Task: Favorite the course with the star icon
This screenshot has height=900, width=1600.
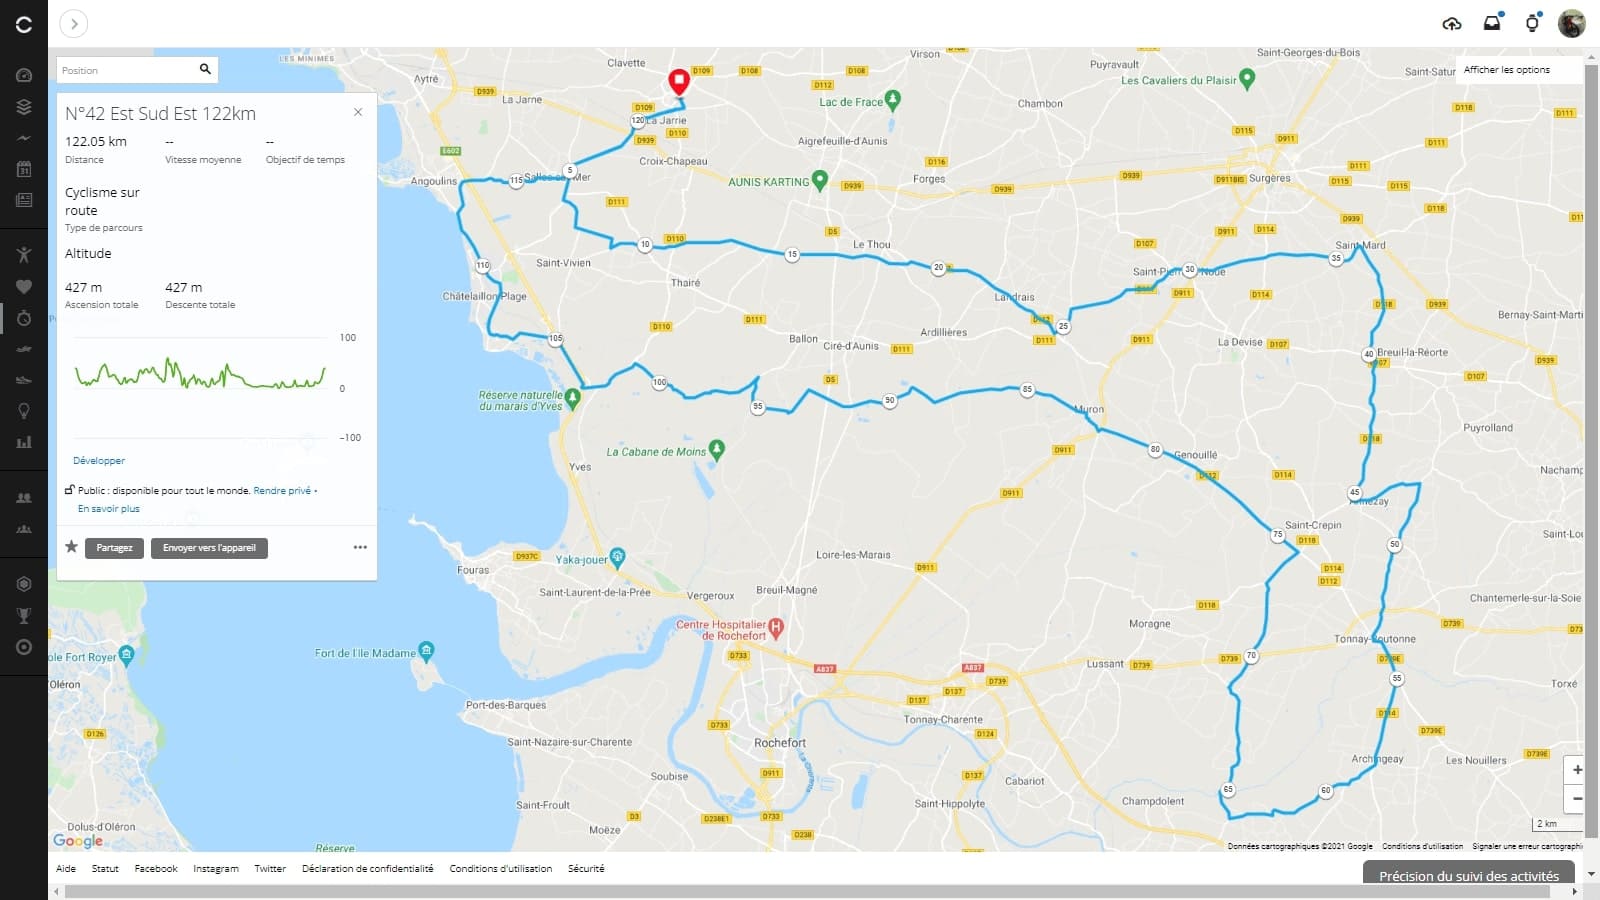Action: pyautogui.click(x=71, y=547)
